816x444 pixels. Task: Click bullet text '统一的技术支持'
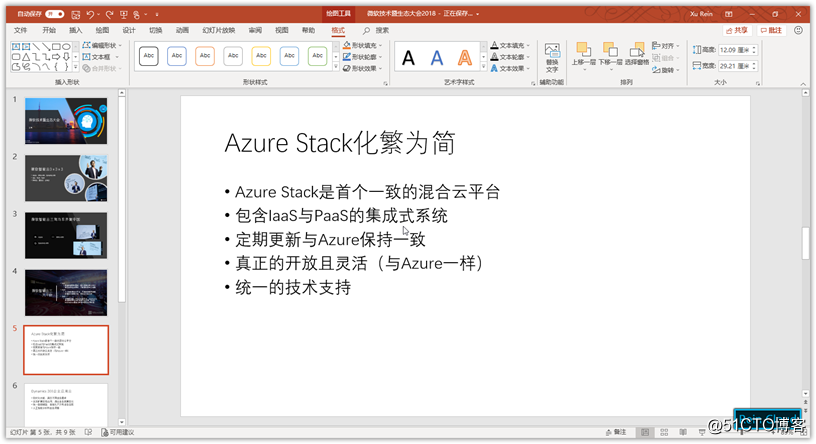[x=293, y=287]
